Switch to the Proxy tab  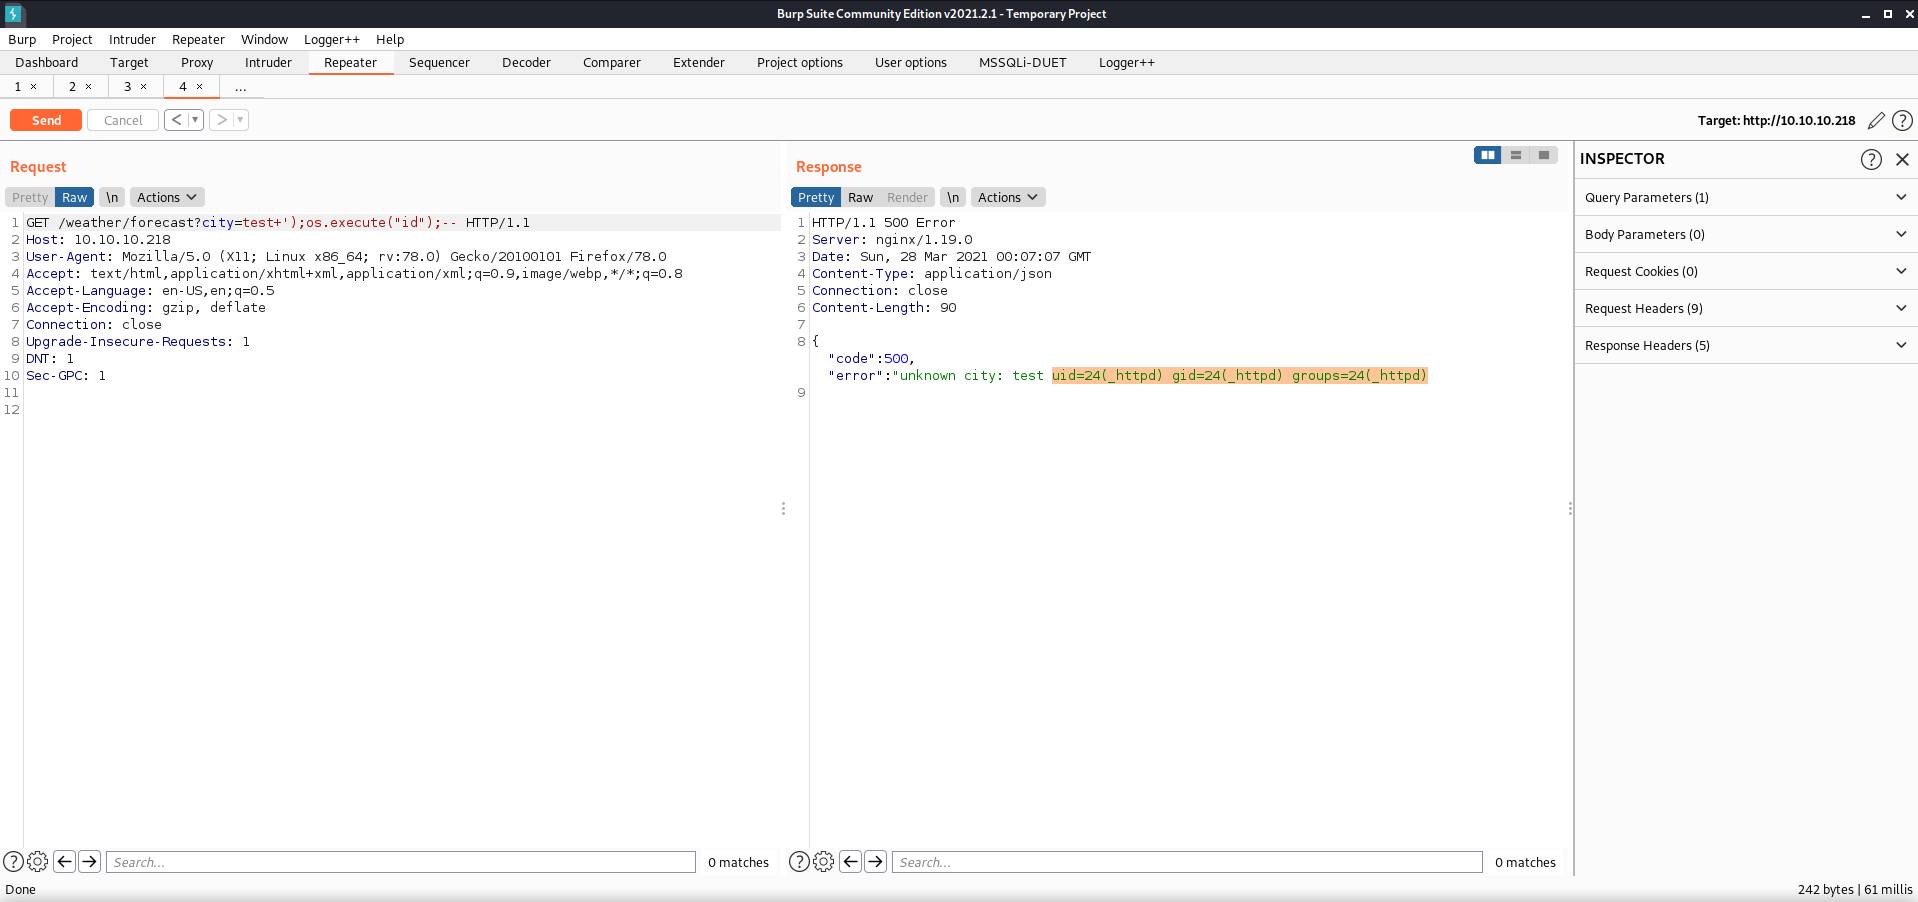[197, 62]
